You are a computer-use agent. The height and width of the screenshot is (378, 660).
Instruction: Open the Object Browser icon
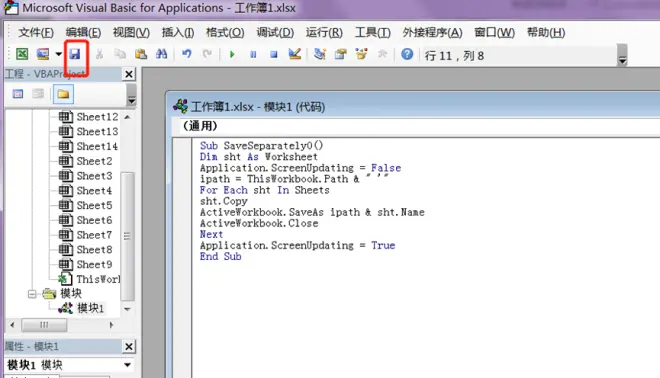(361, 54)
